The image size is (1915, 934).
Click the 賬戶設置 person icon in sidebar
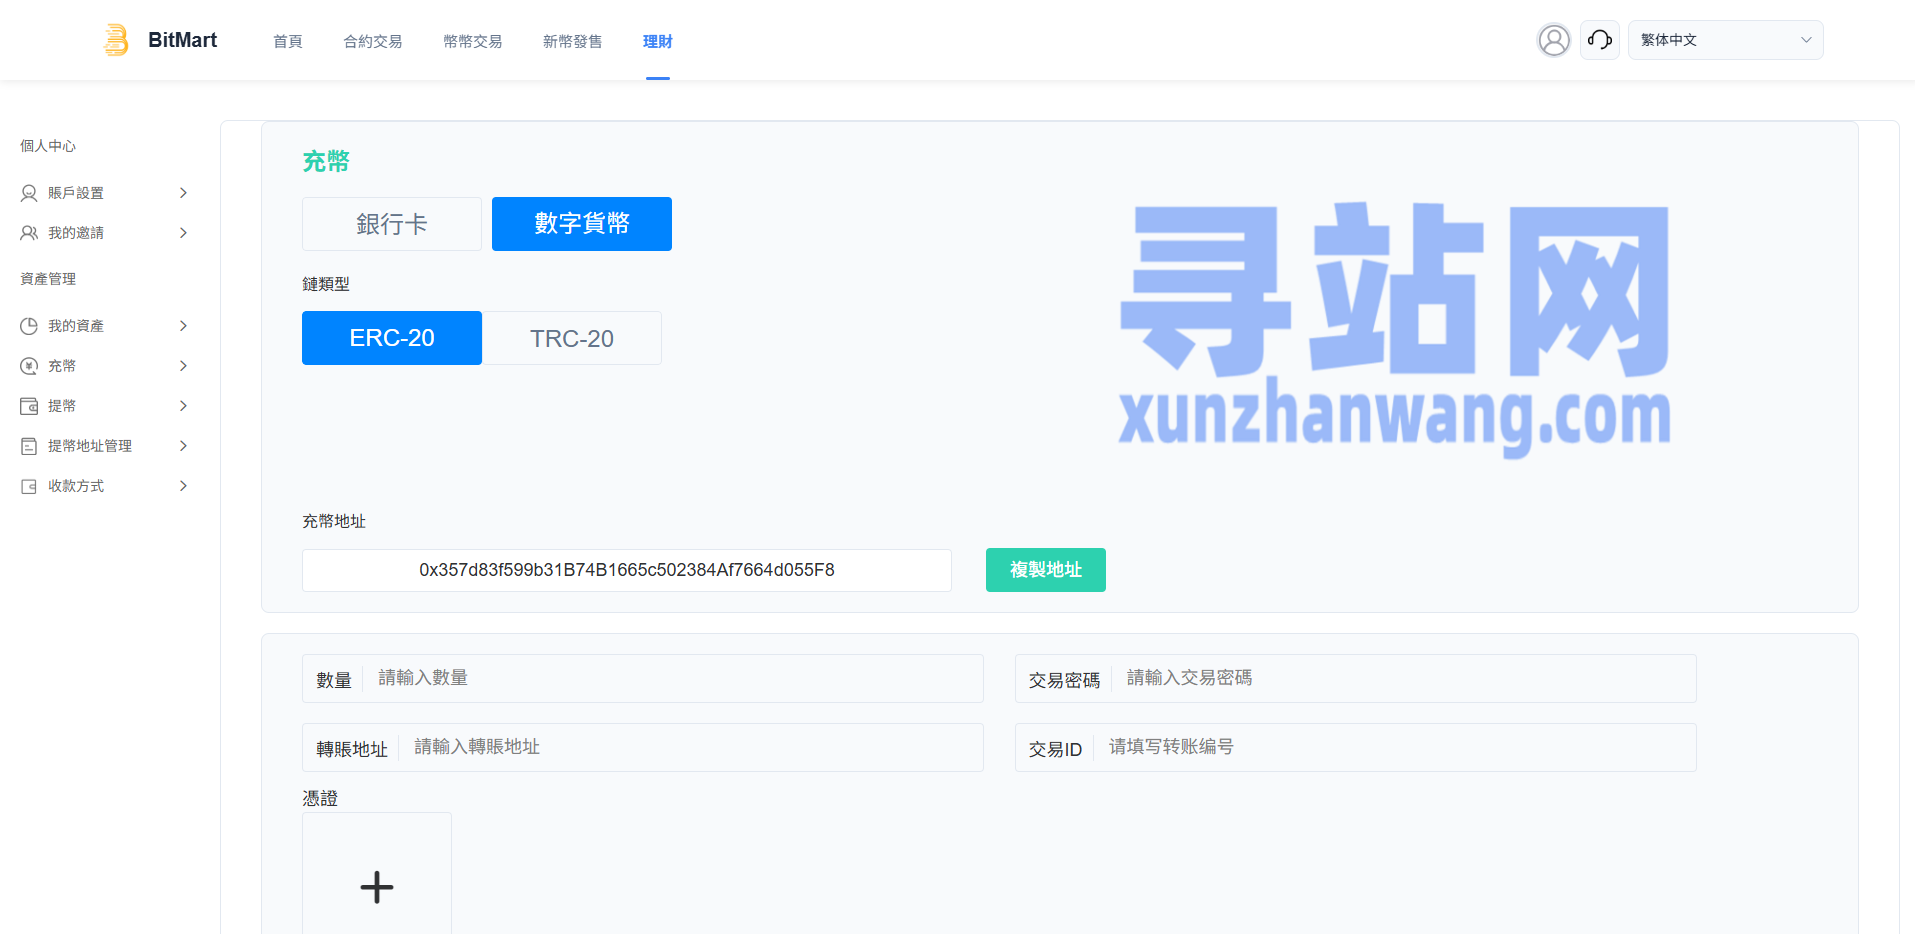[x=29, y=193]
